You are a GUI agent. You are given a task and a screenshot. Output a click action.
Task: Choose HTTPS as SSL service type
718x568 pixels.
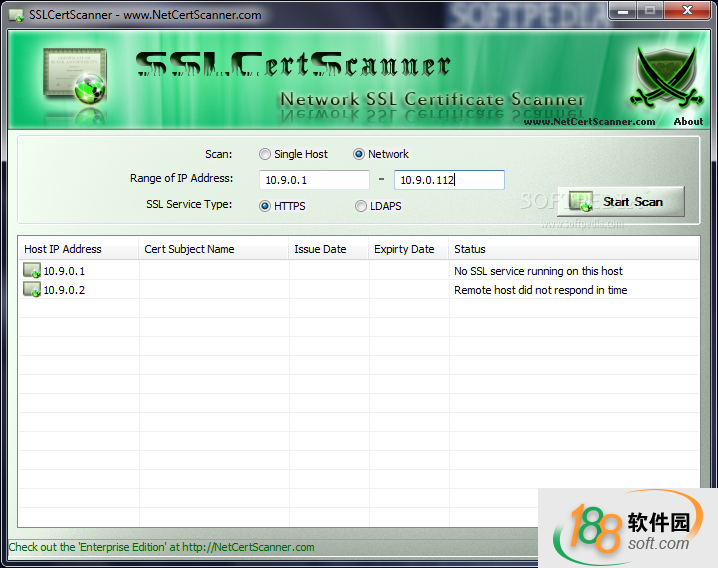tap(265, 206)
